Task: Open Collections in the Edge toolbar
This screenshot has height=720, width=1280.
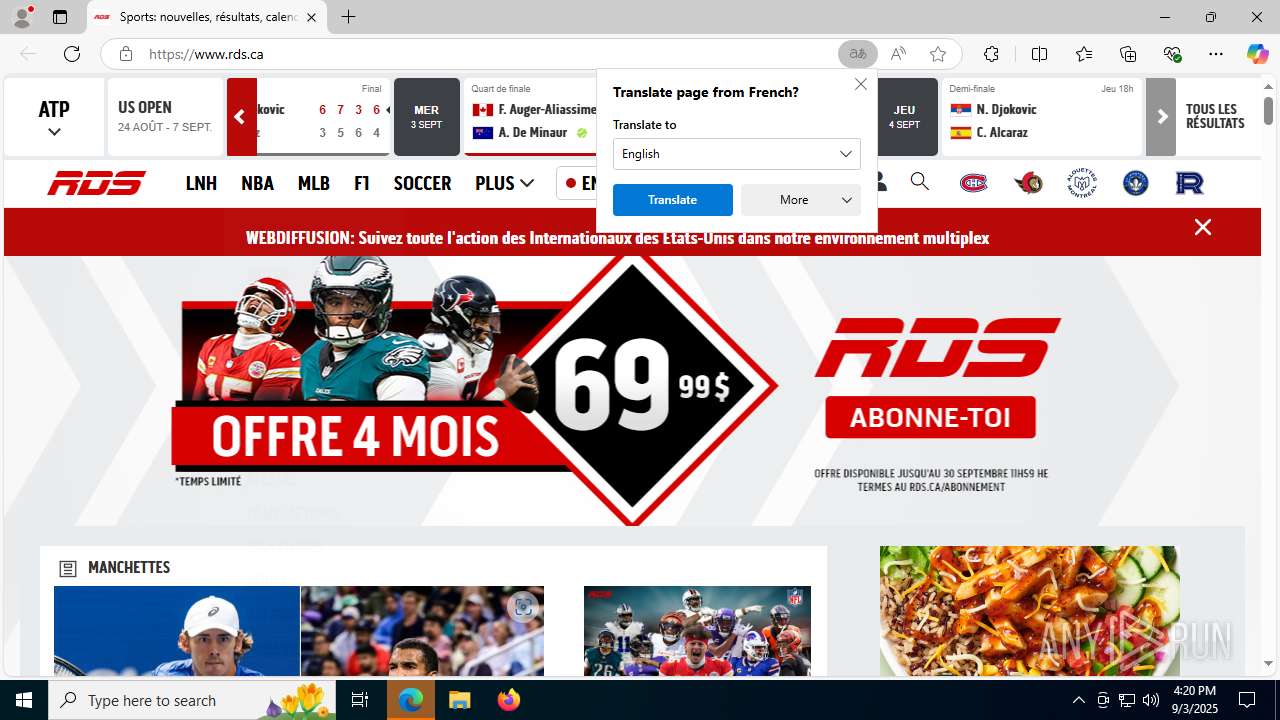Action: (x=1128, y=54)
